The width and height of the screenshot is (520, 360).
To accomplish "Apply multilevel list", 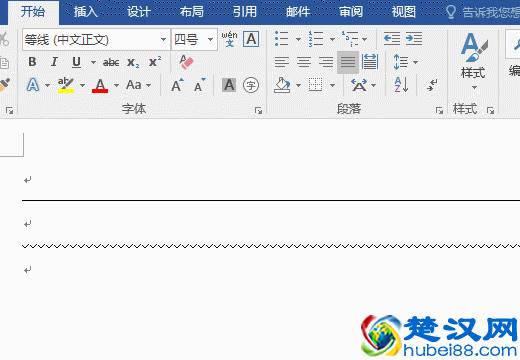I will tap(350, 39).
